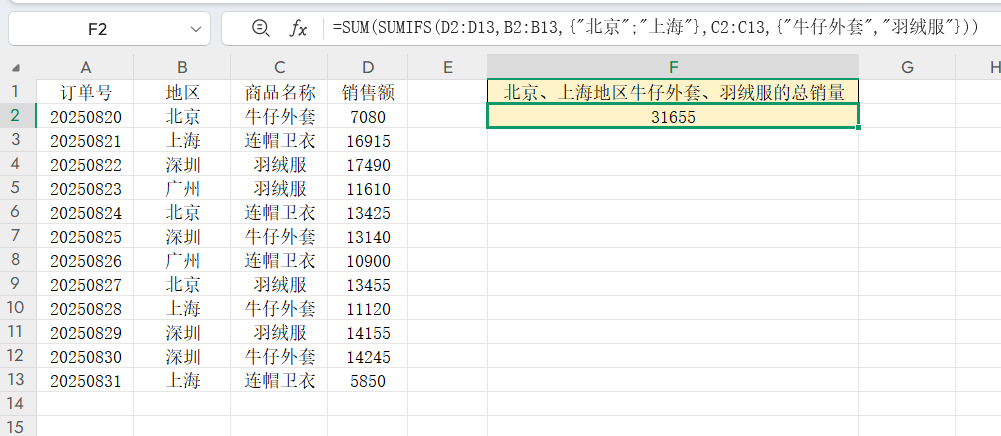The width and height of the screenshot is (1001, 436).
Task: Select column G header
Action: click(x=907, y=67)
